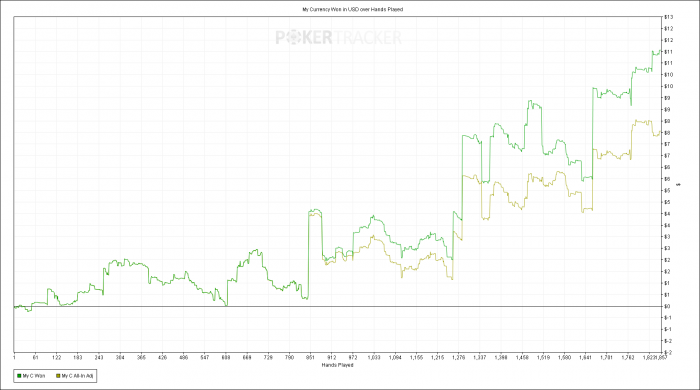The height and width of the screenshot is (390, 700).
Task: Click the 1,155 tick label on x-axis
Action: (x=417, y=357)
